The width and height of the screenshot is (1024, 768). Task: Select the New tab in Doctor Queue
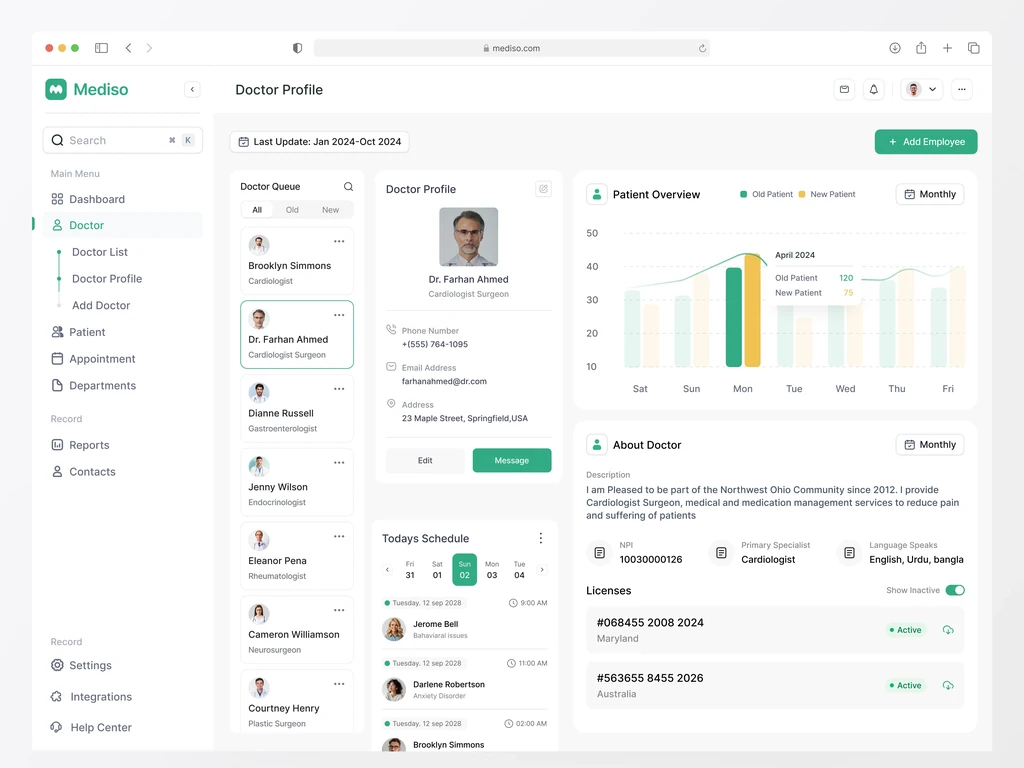tap(330, 210)
